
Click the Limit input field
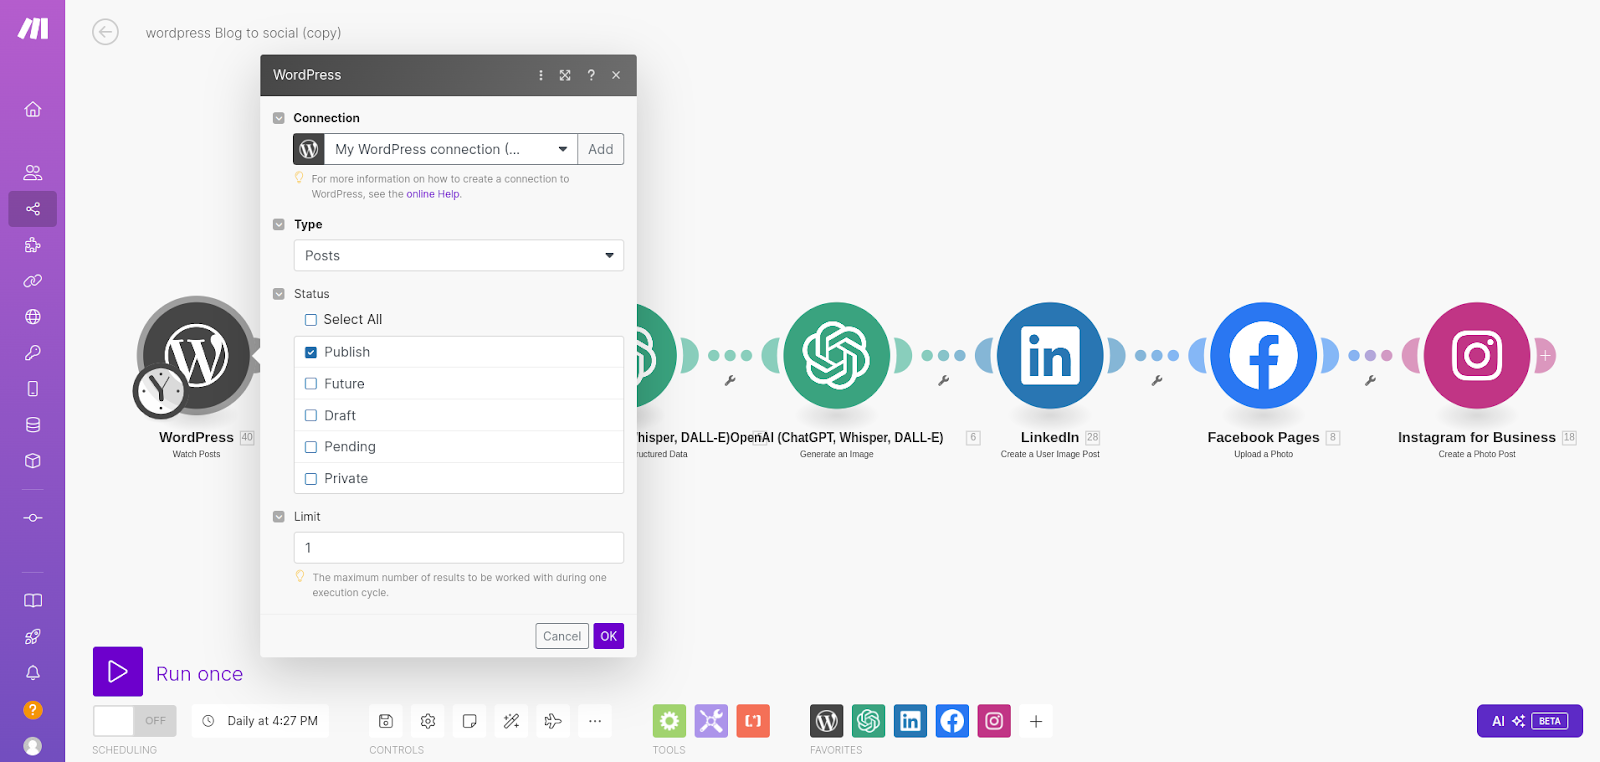tap(459, 548)
